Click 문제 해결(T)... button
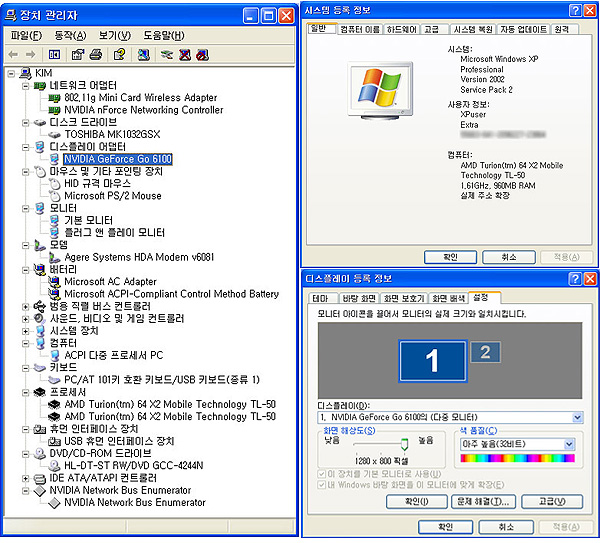This screenshot has height=543, width=600. pyautogui.click(x=483, y=501)
